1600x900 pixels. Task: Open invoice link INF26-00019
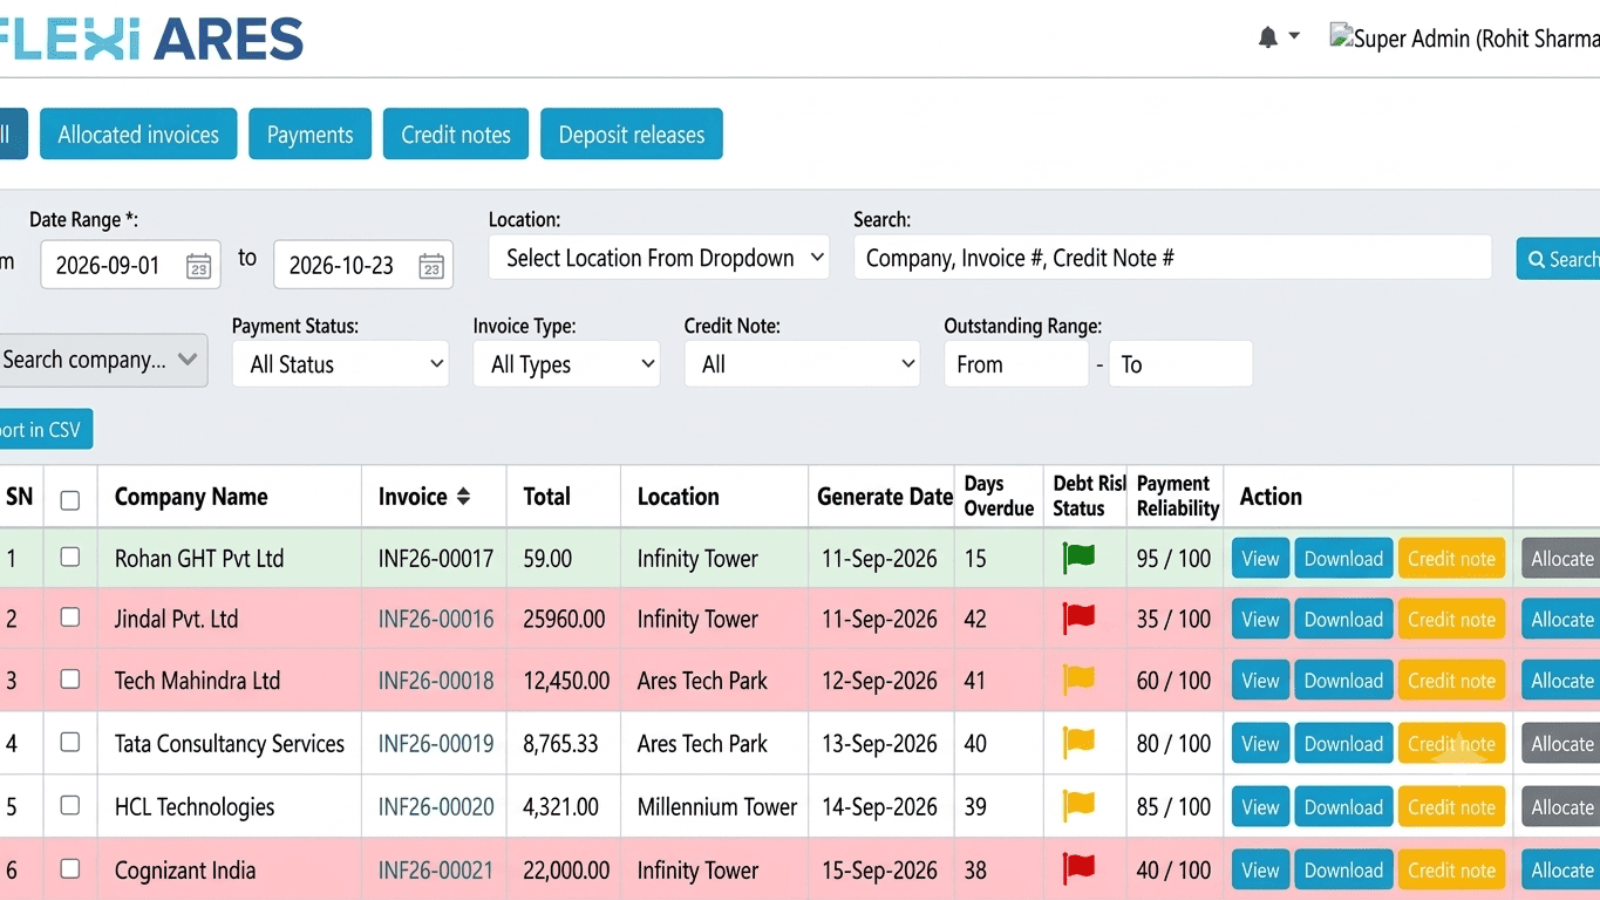436,743
